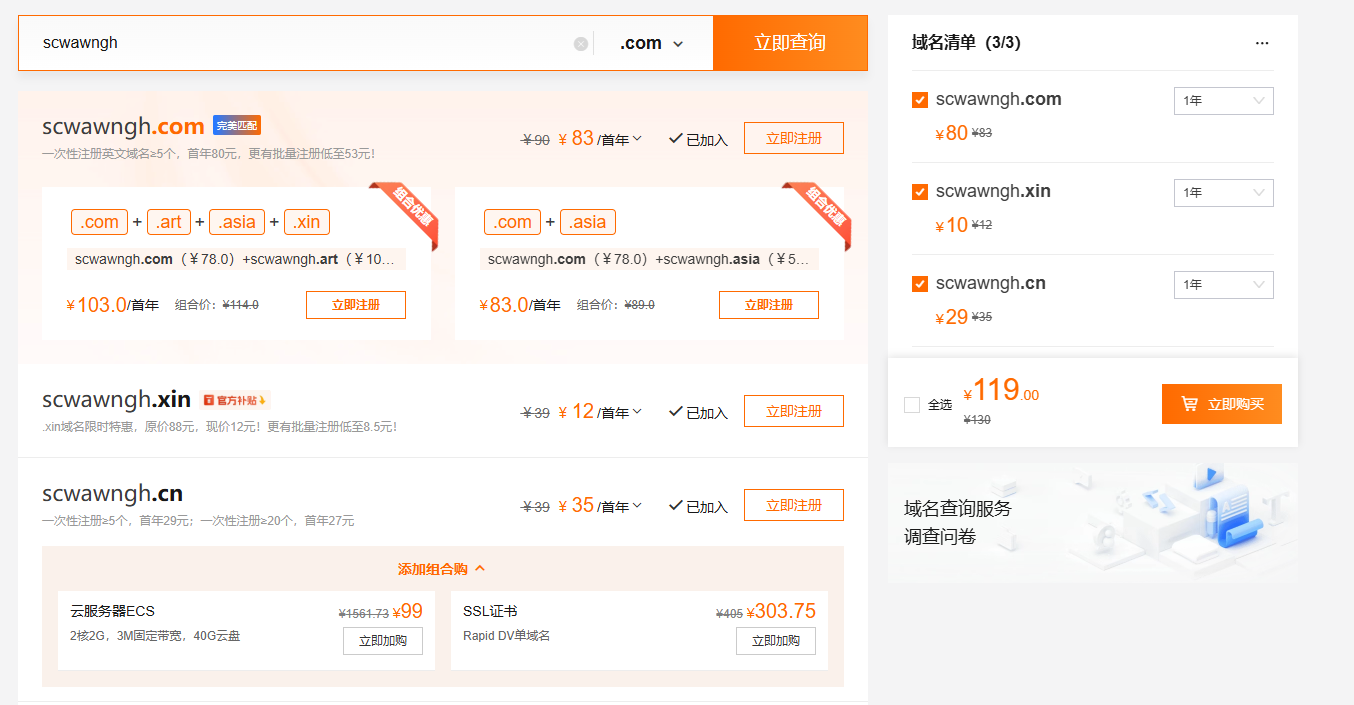Viewport: 1354px width, 705px height.
Task: Click the ¥103.0/首年 bundle price
Action: click(x=112, y=305)
